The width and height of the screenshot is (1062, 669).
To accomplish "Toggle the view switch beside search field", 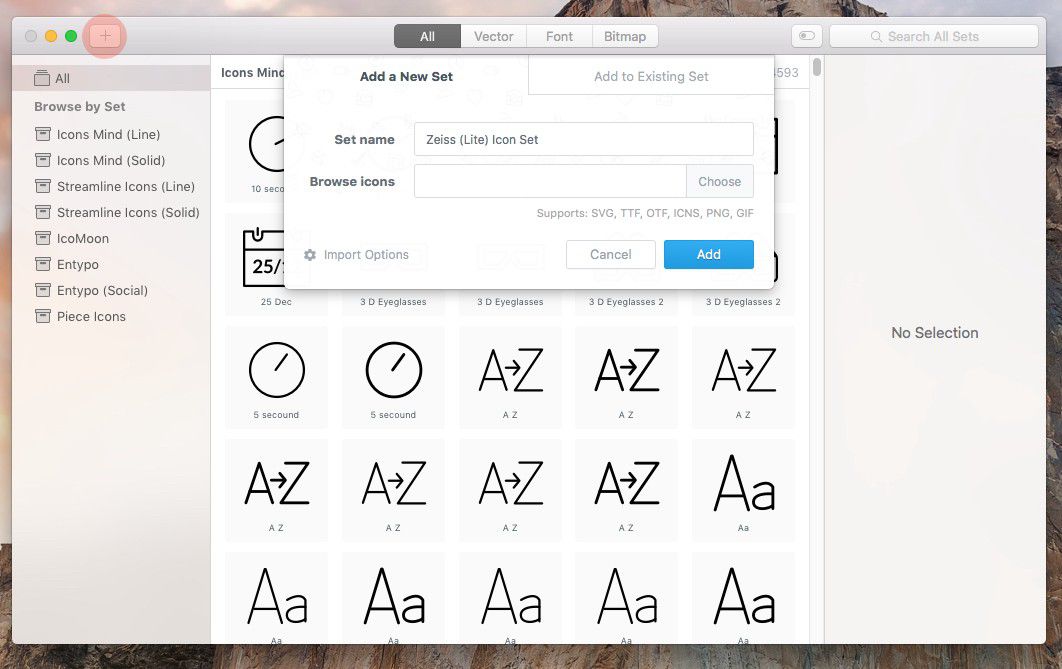I will click(806, 37).
